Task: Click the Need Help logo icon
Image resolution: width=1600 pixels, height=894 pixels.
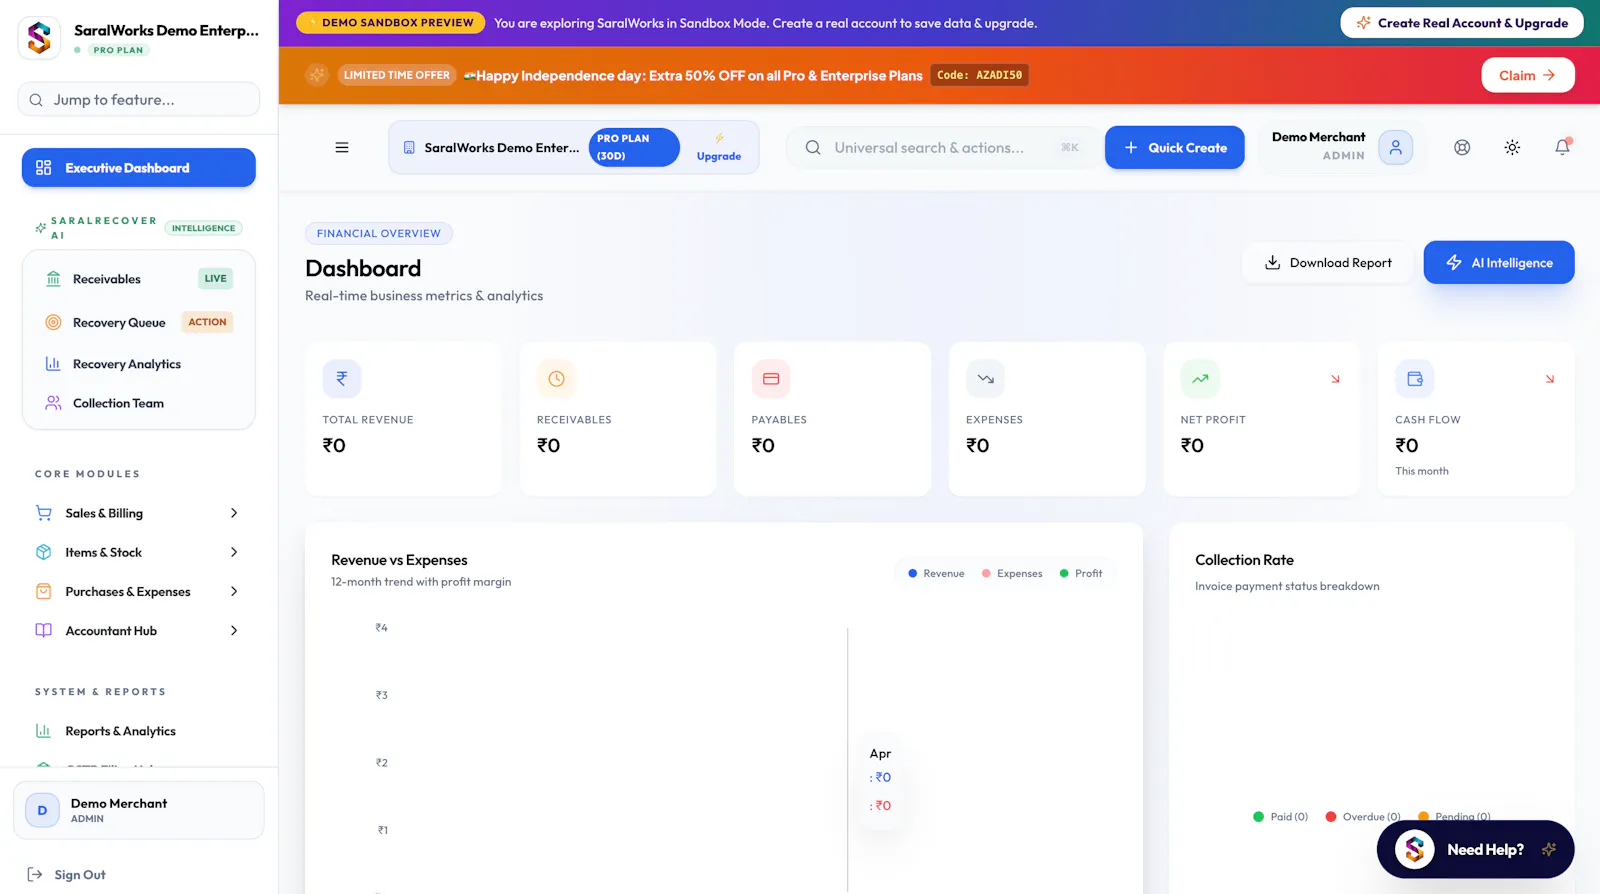Action: [1415, 850]
